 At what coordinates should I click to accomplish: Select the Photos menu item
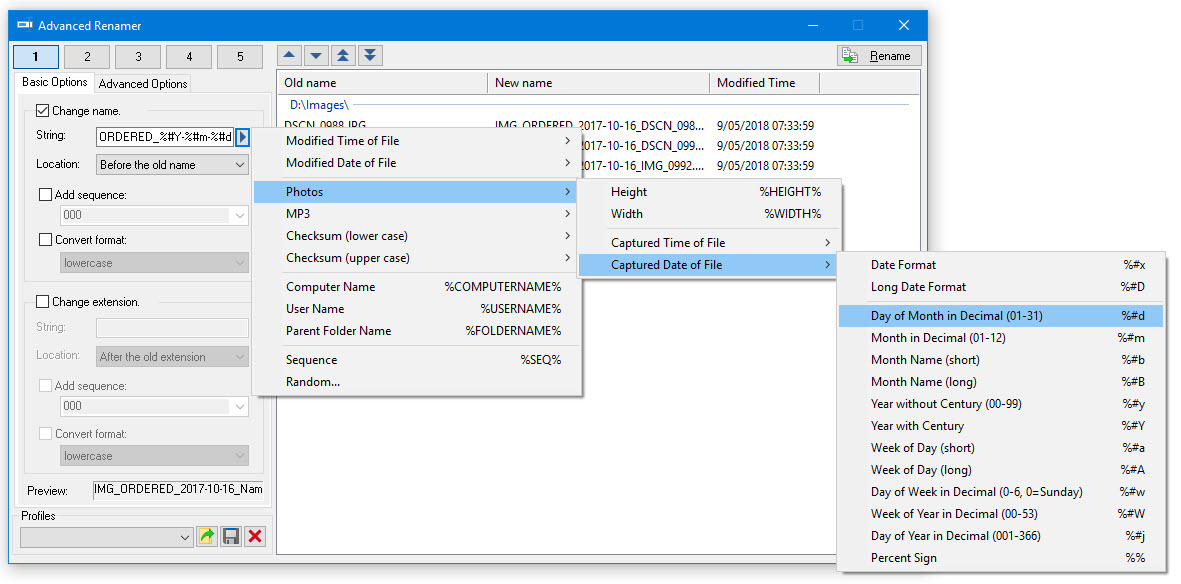(417, 192)
